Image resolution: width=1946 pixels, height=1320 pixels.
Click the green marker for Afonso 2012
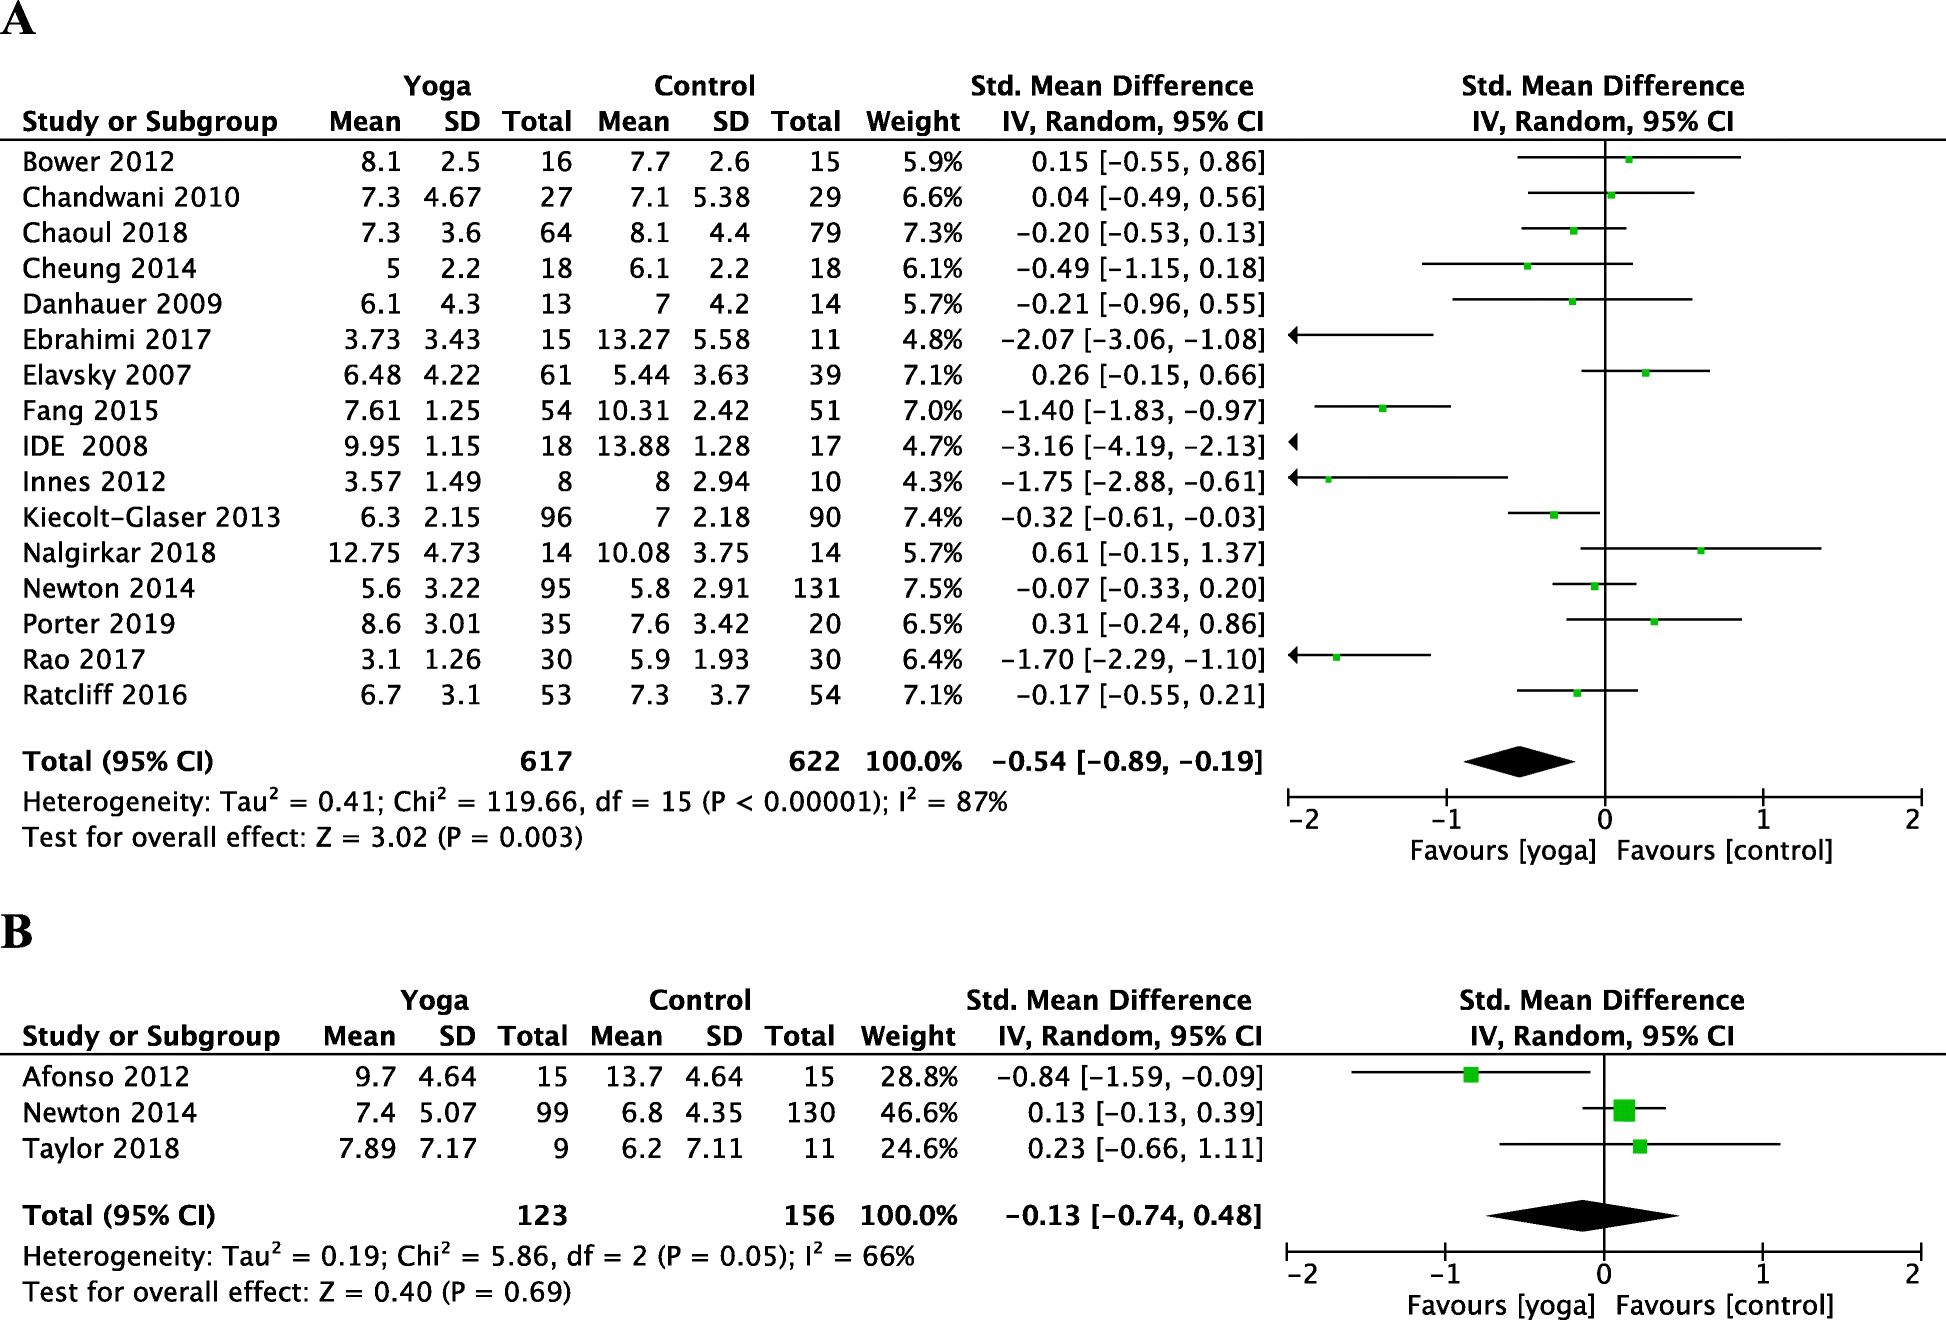(x=1471, y=1075)
